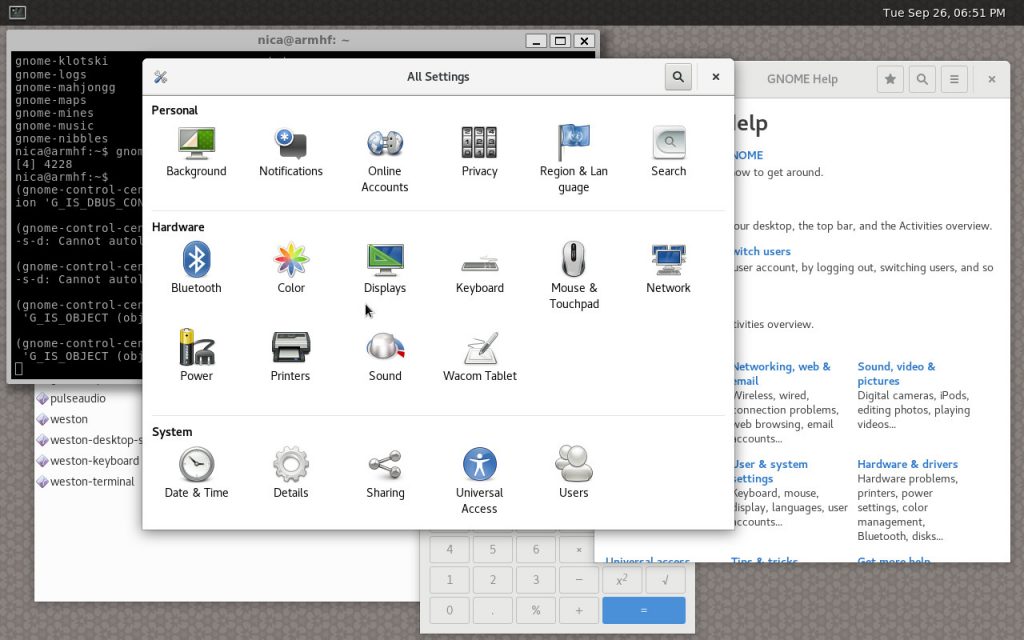Image resolution: width=1024 pixels, height=640 pixels.
Task: Open the Privacy settings
Action: click(479, 152)
